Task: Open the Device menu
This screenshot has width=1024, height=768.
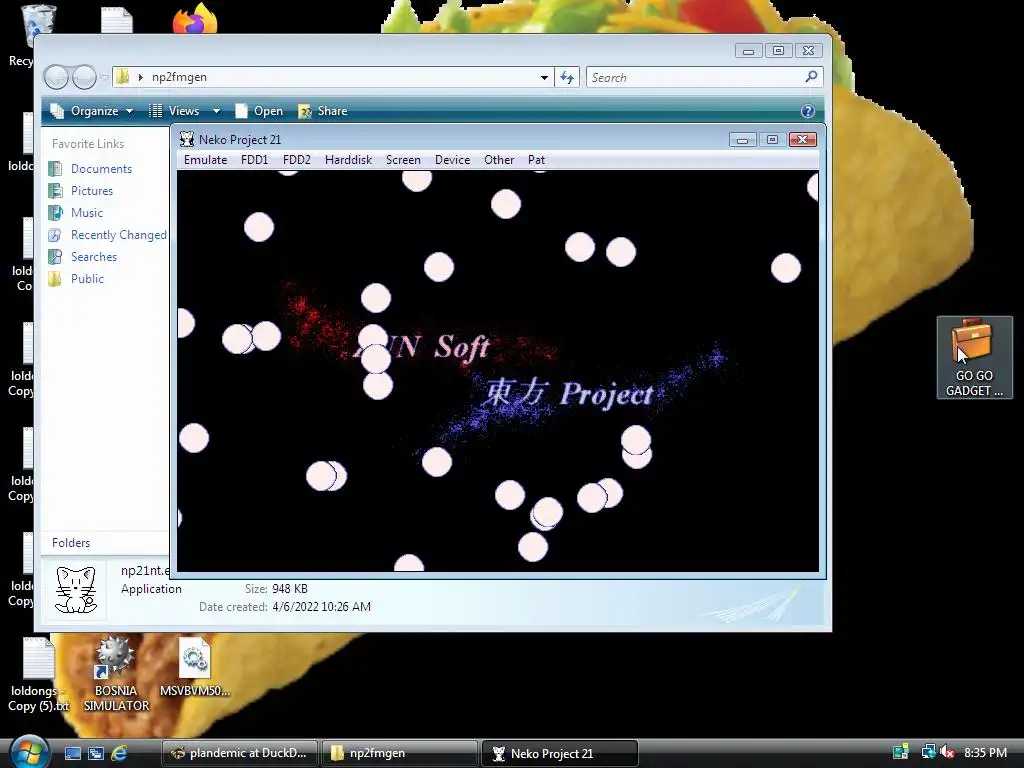Action: pos(452,160)
